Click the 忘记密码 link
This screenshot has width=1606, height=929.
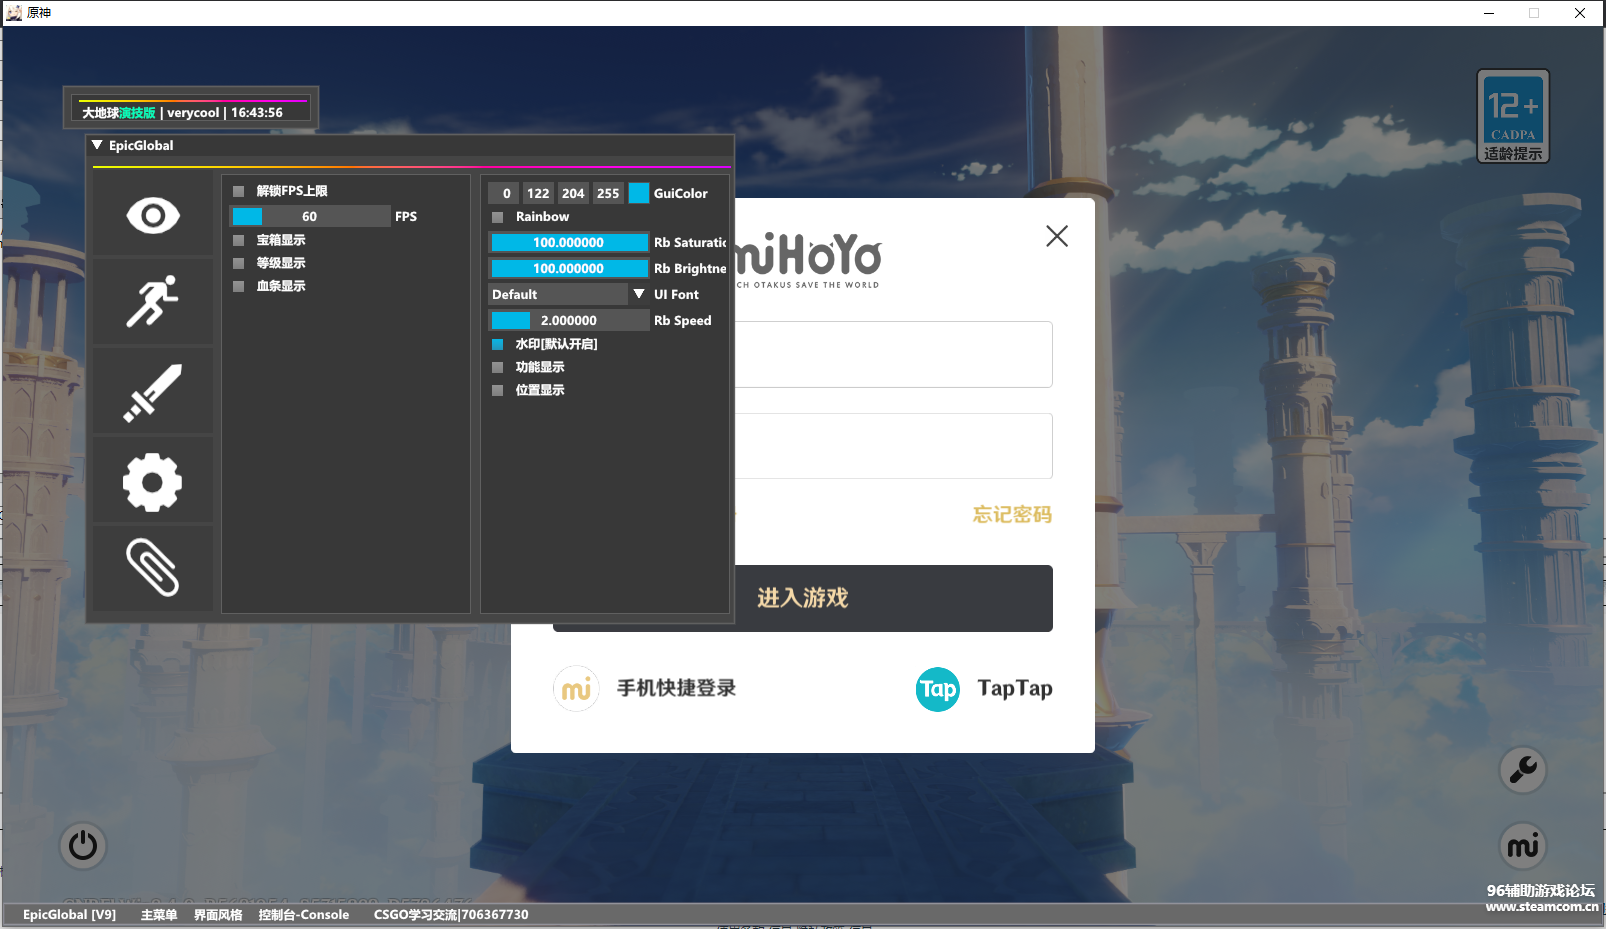coord(1012,514)
